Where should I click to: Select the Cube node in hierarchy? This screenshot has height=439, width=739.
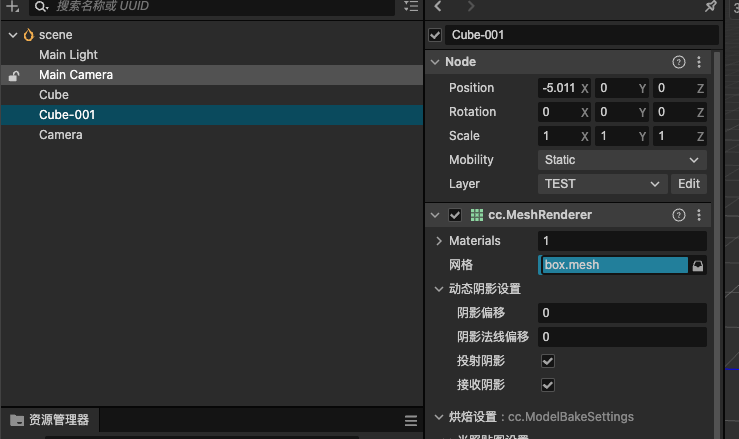coord(54,95)
